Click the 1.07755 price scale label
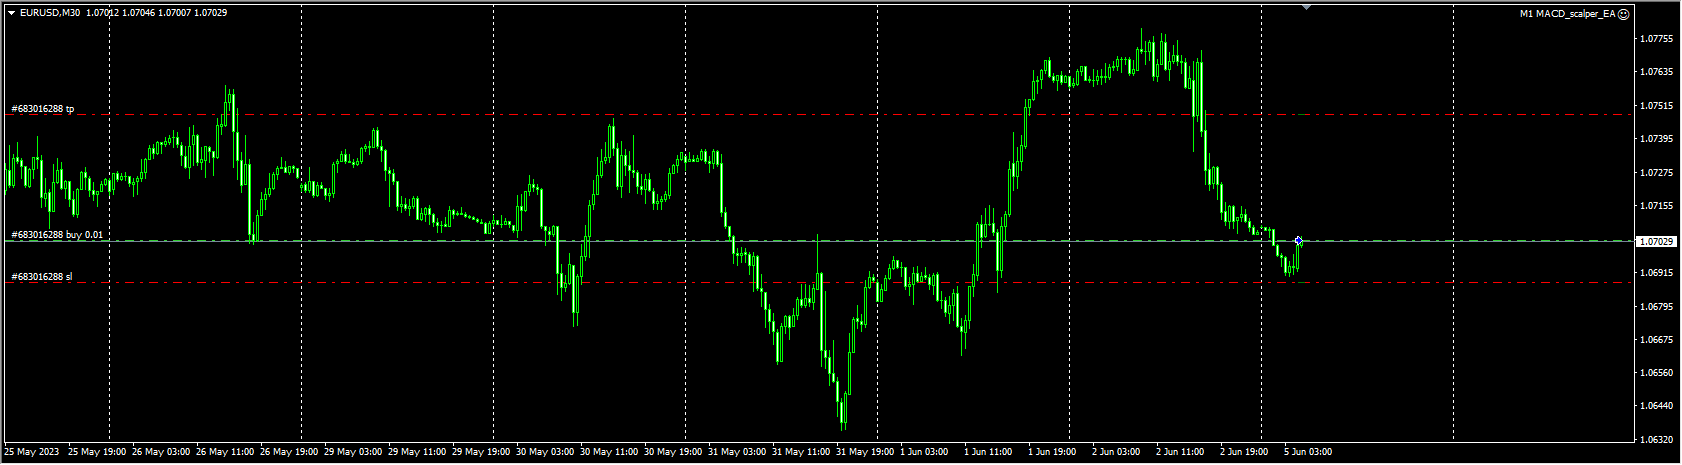This screenshot has width=1682, height=465. click(1656, 39)
